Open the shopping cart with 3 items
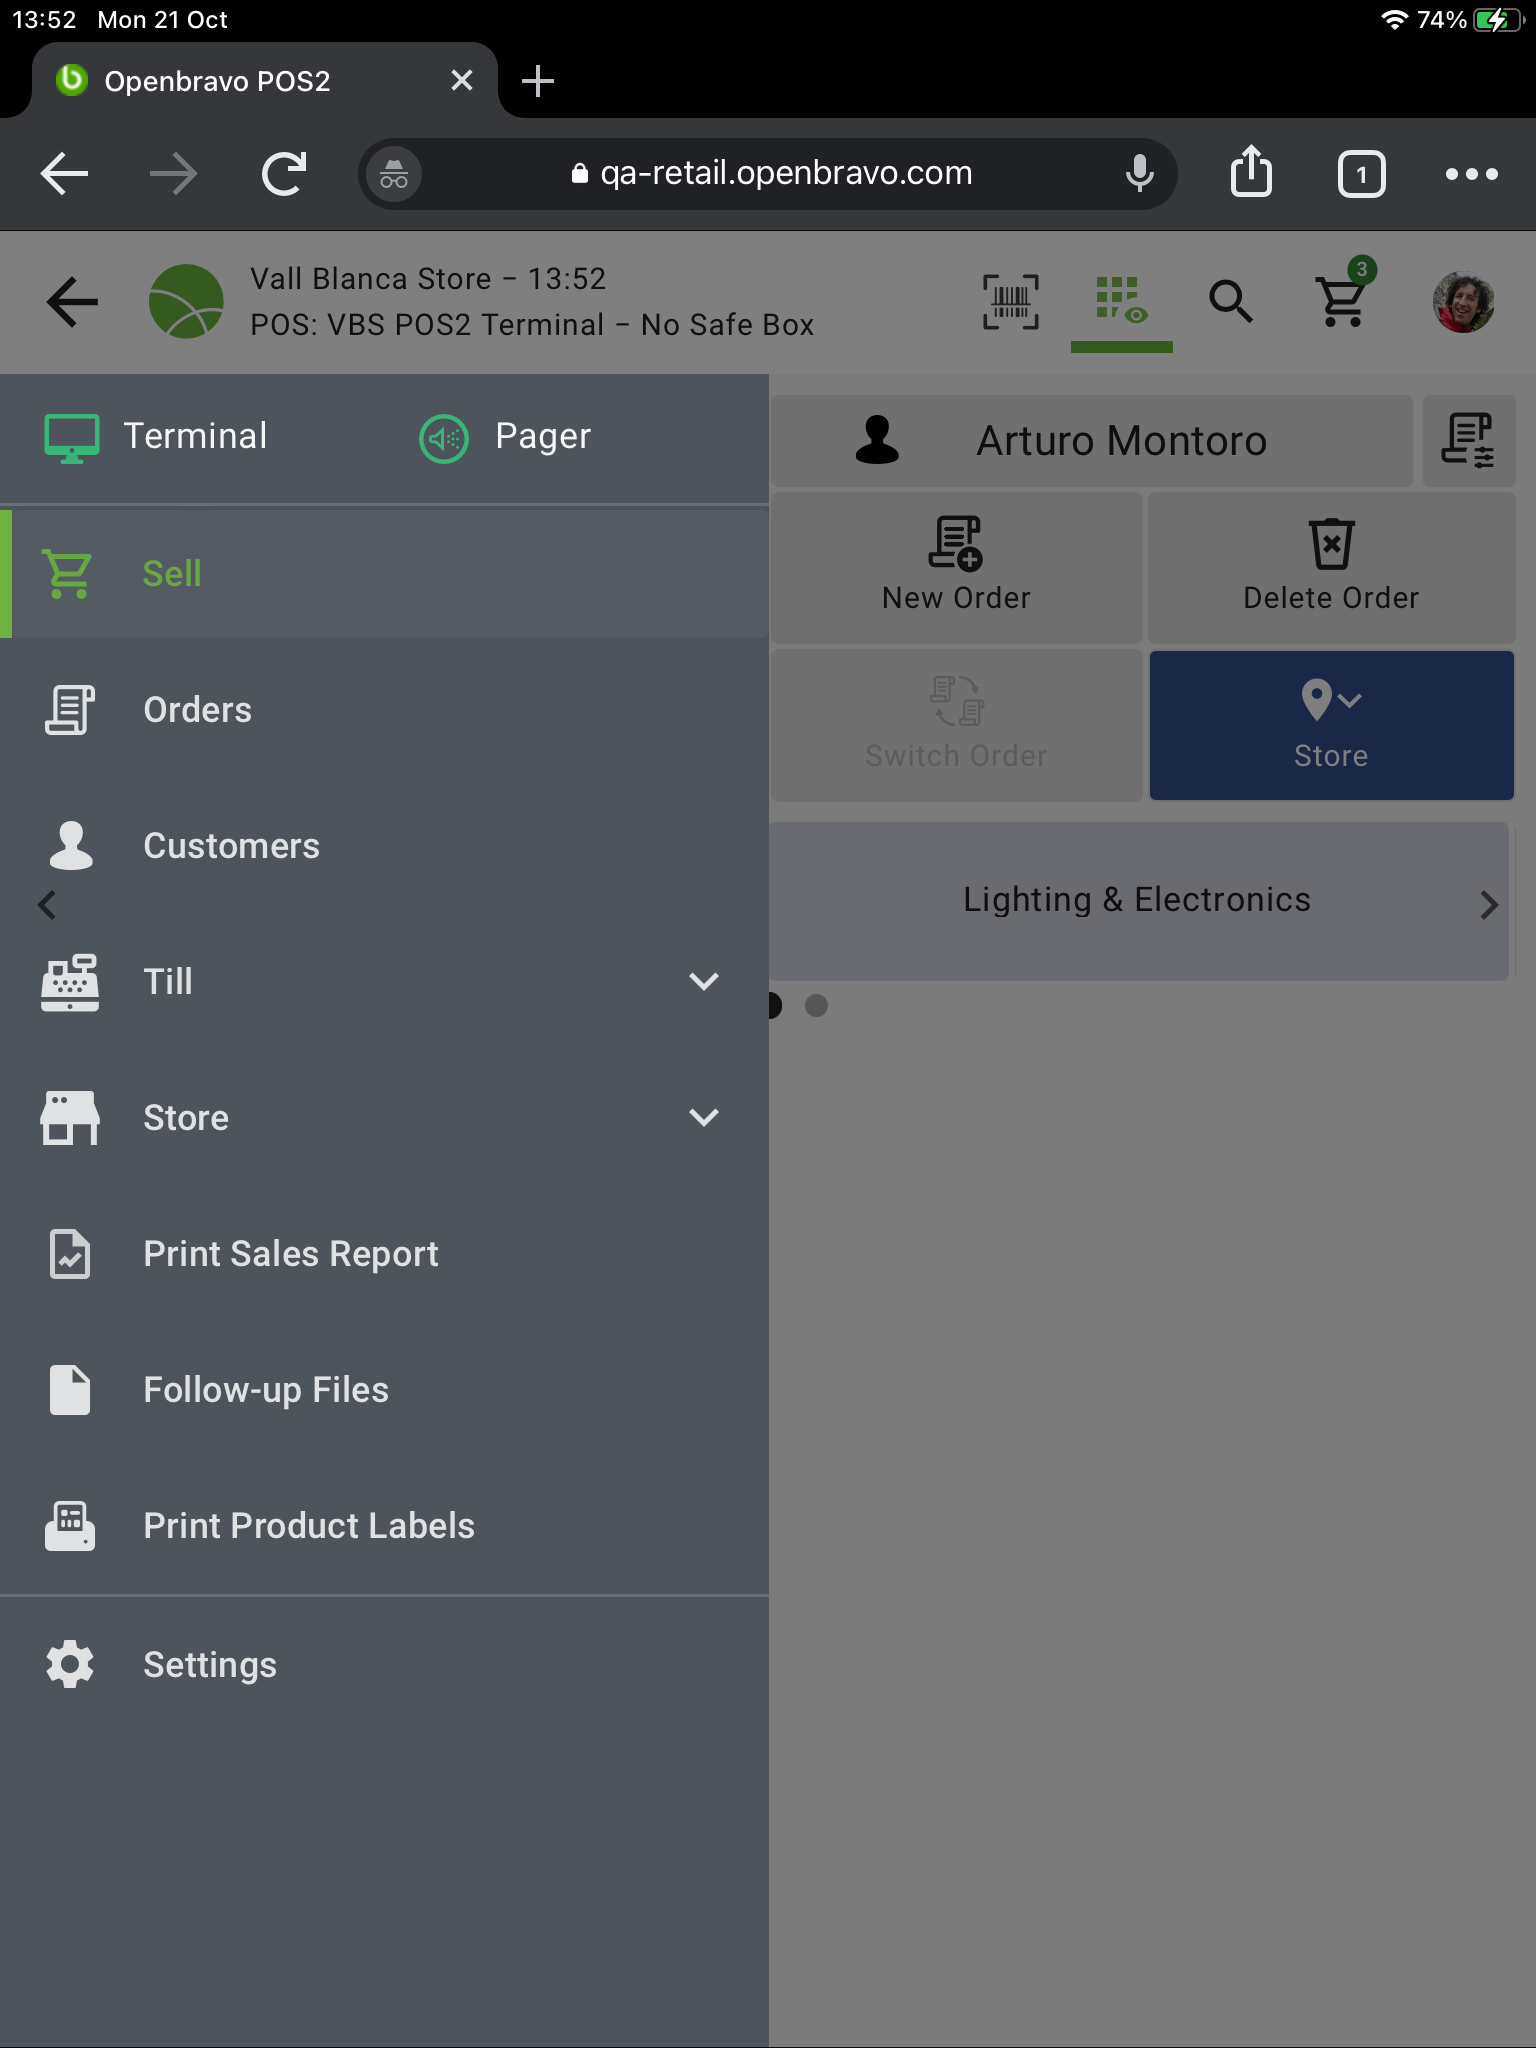 click(1343, 298)
